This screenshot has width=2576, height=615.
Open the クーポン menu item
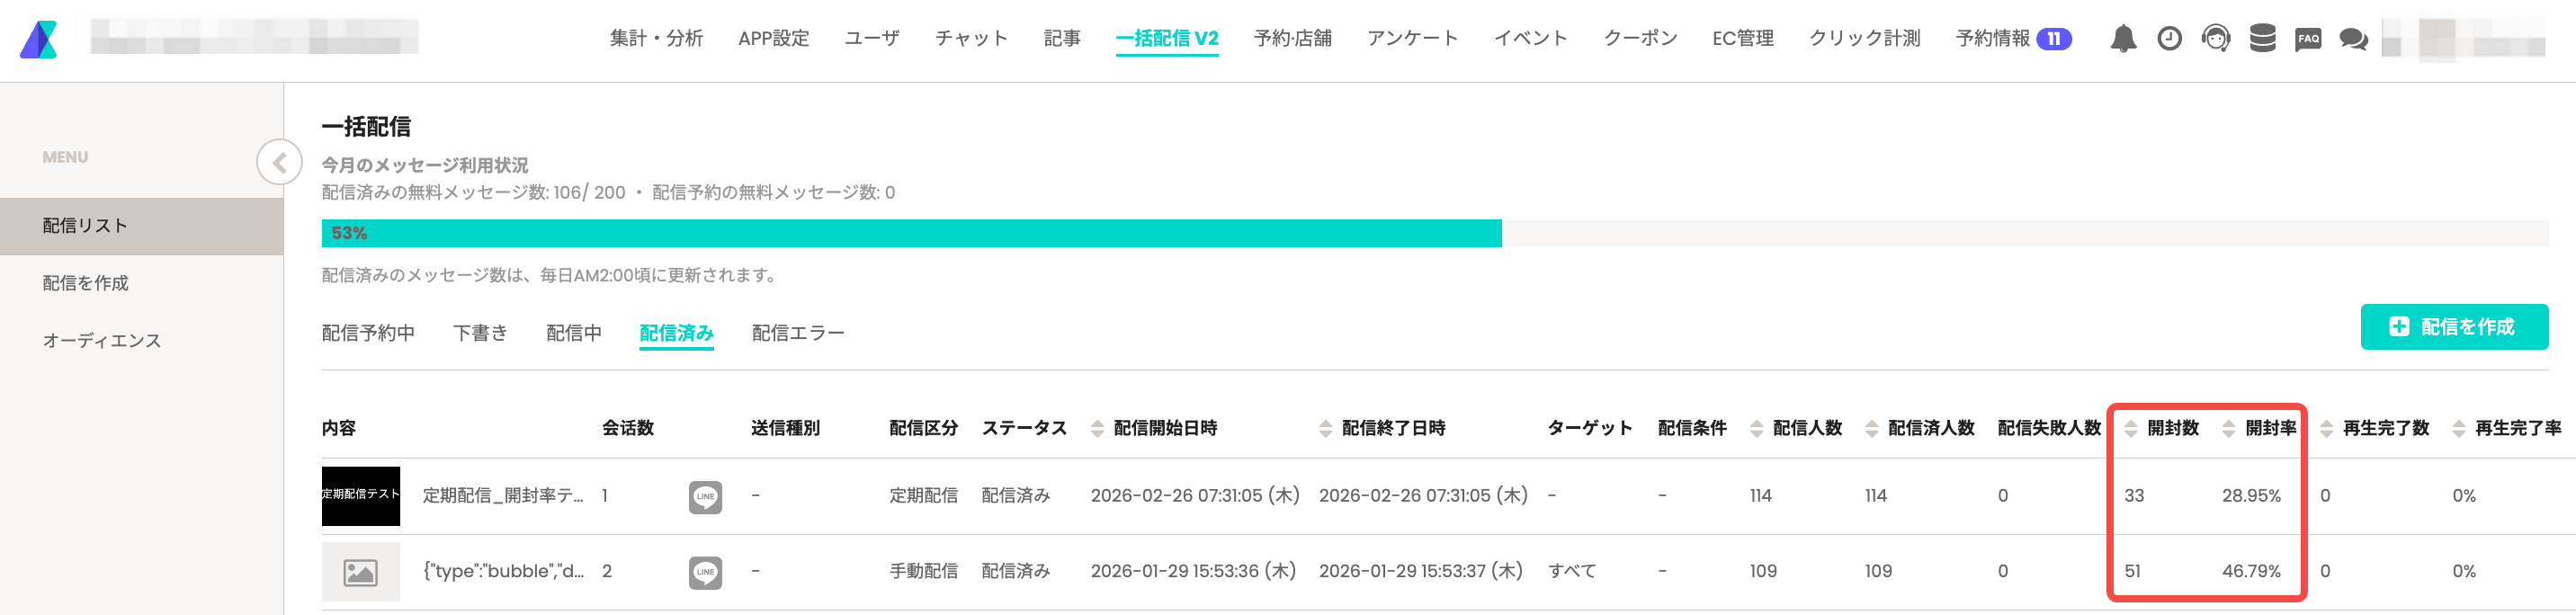[1640, 39]
